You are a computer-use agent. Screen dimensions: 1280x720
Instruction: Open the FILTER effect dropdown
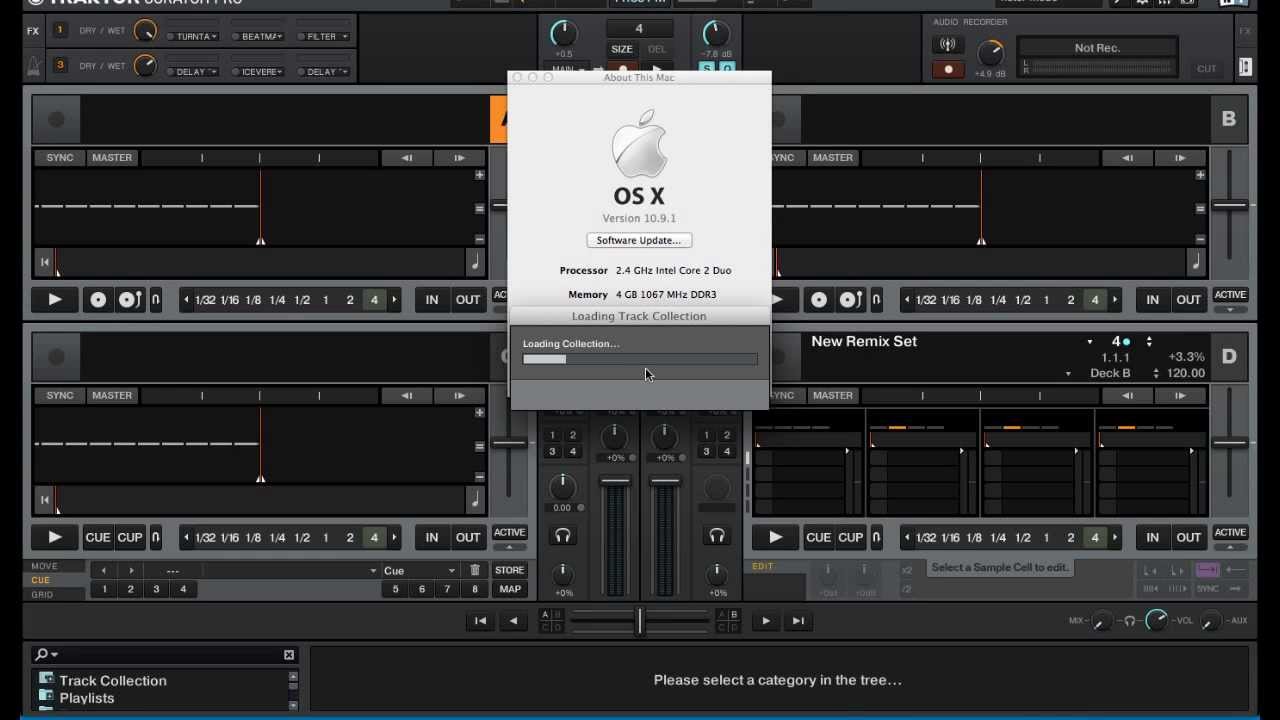point(344,37)
